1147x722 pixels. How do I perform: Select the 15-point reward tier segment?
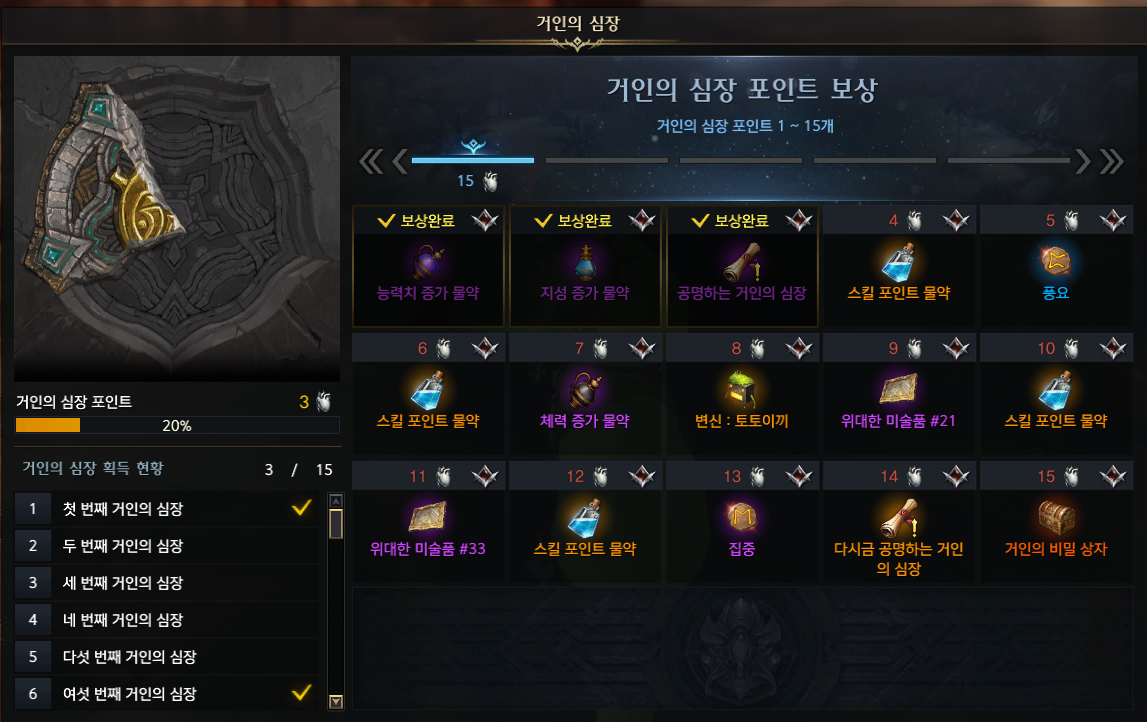[473, 160]
